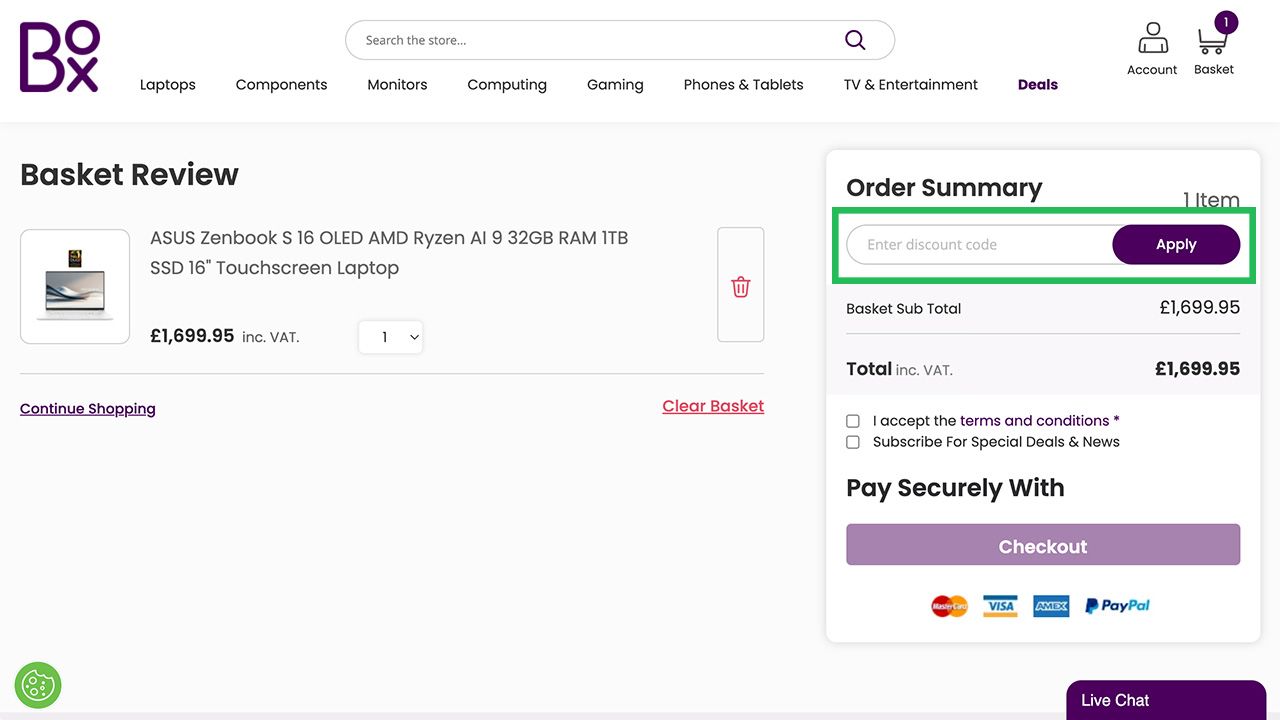Image resolution: width=1280 pixels, height=720 pixels.
Task: Click the Visa payment icon
Action: (x=1000, y=606)
